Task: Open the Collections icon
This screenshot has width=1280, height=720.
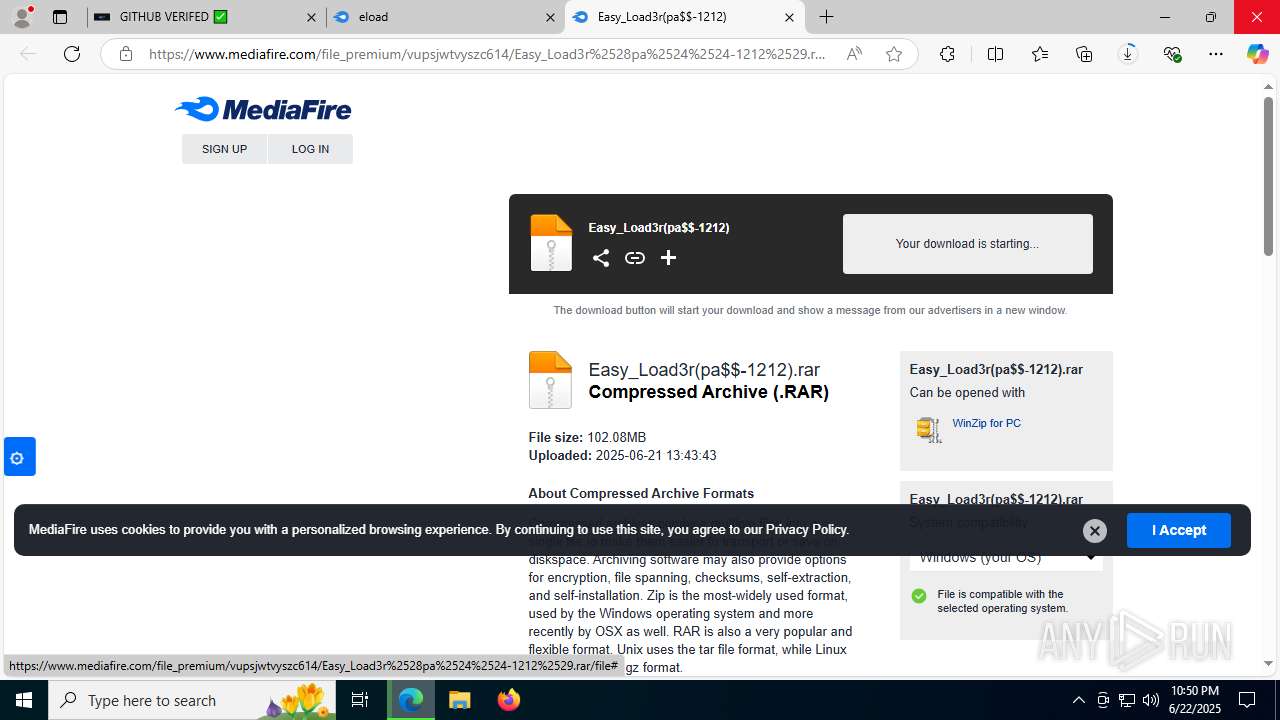Action: click(1084, 54)
